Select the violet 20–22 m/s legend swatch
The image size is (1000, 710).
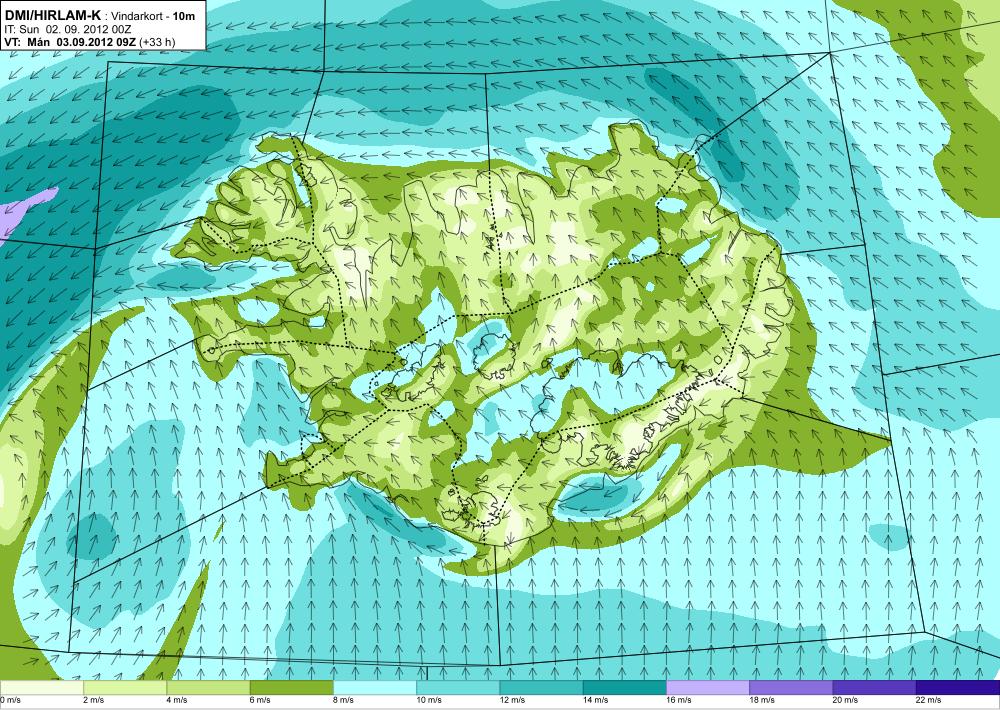(874, 688)
